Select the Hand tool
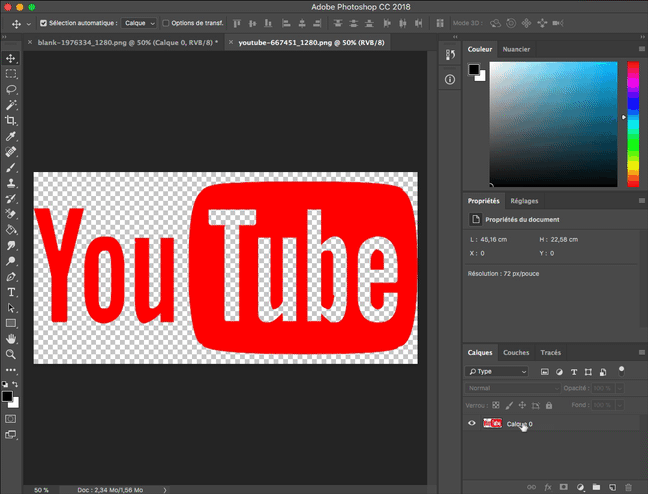Screen dimensions: 648x494 pos(11,339)
